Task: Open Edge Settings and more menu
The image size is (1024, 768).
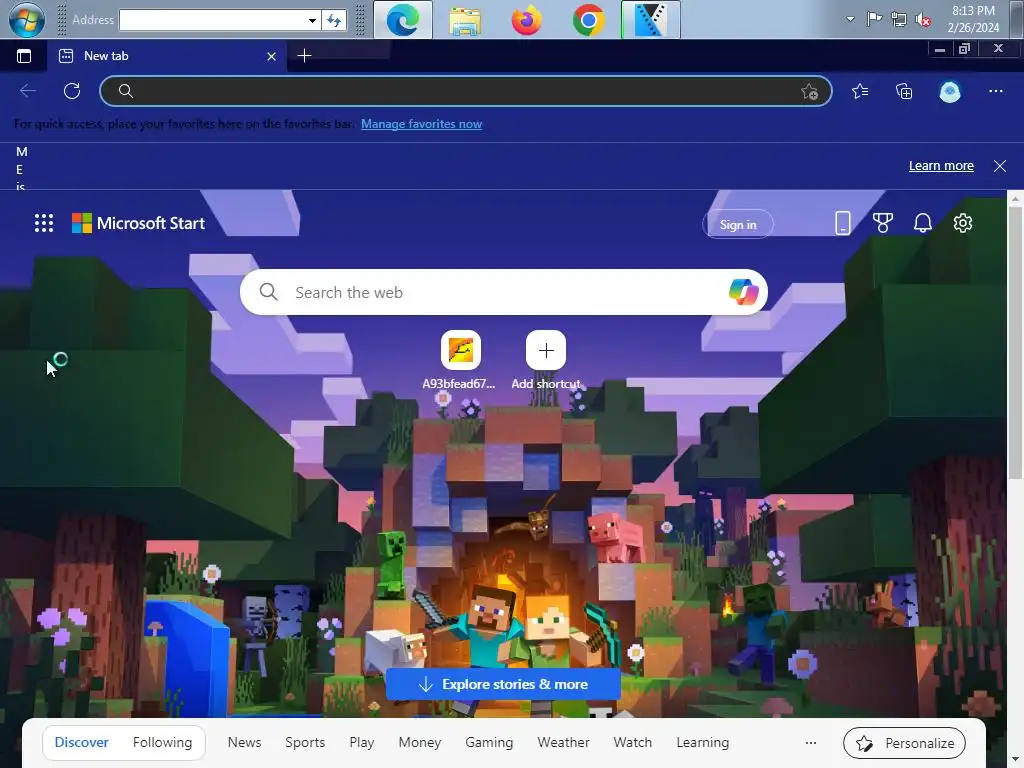Action: 995,91
